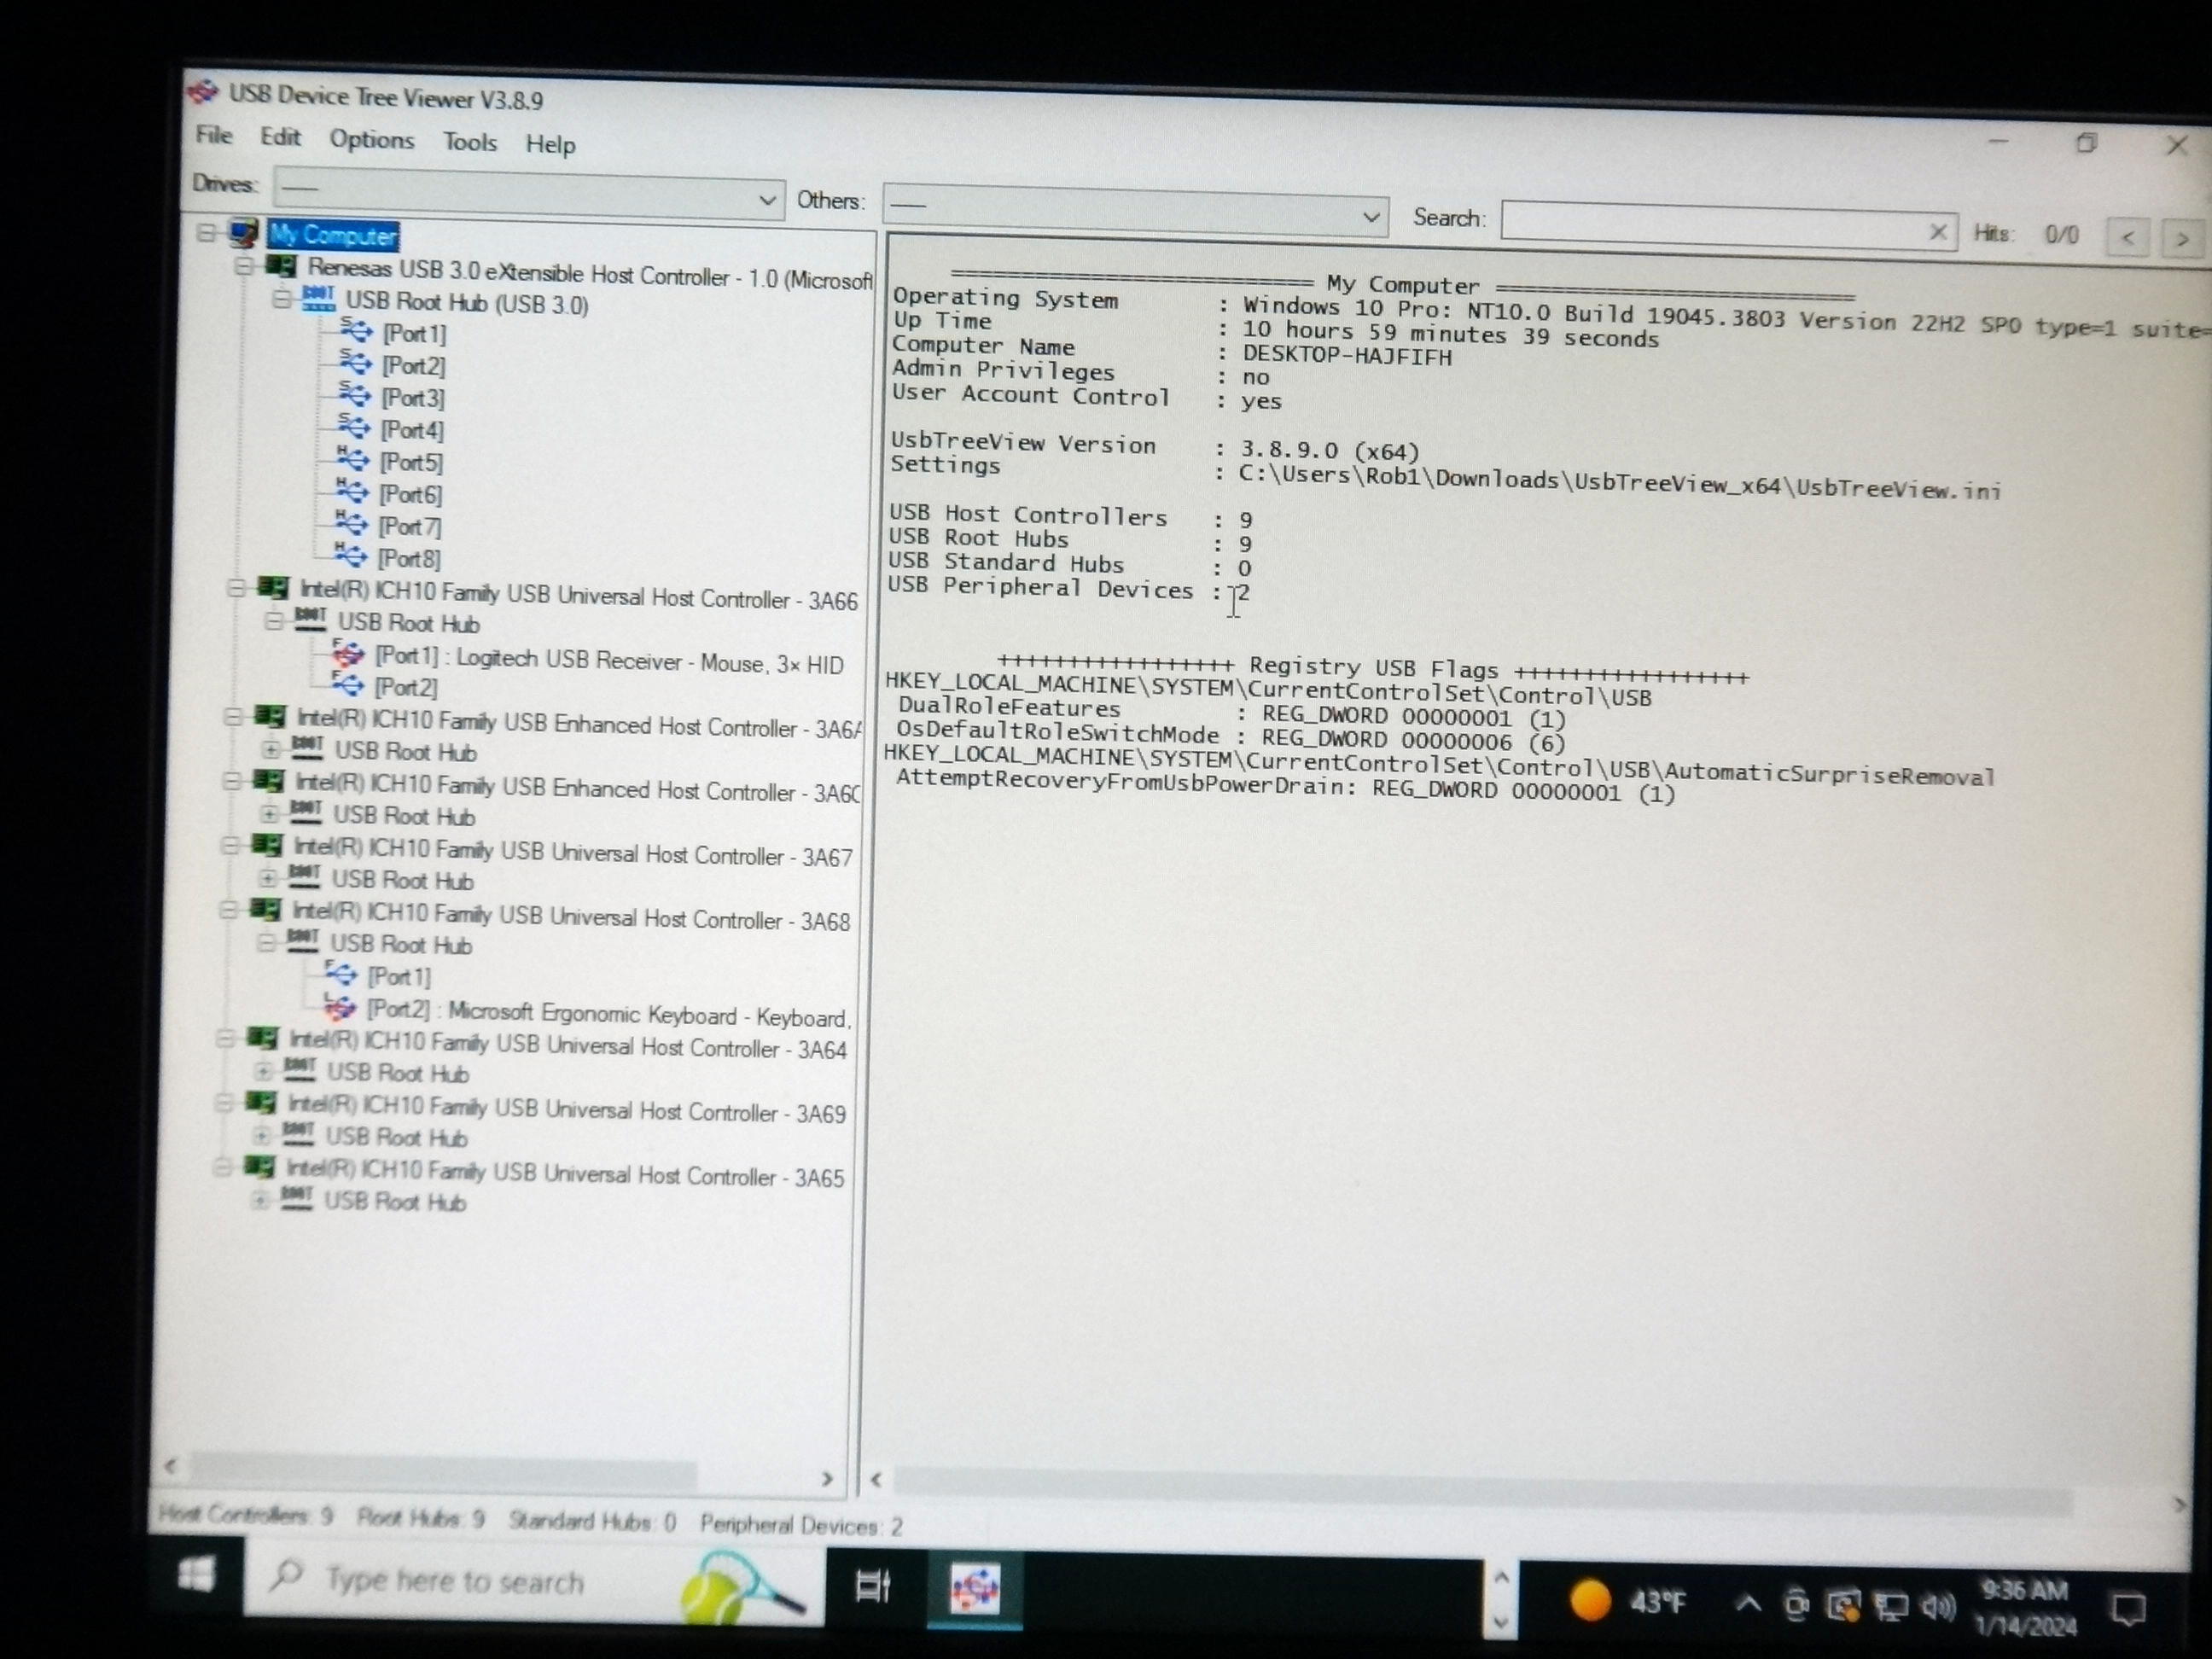
Task: Clear the search box with X
Action: point(1938,232)
